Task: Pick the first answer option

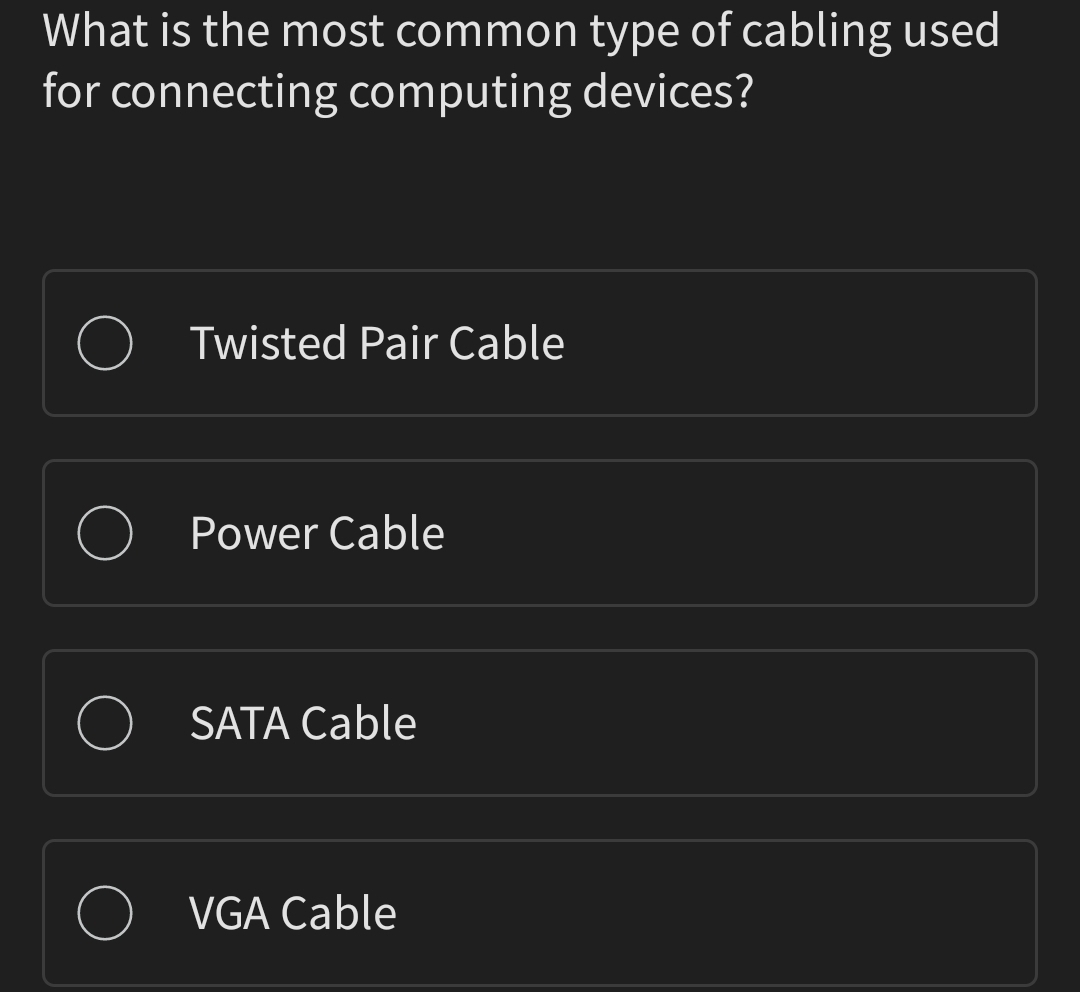Action: 540,343
